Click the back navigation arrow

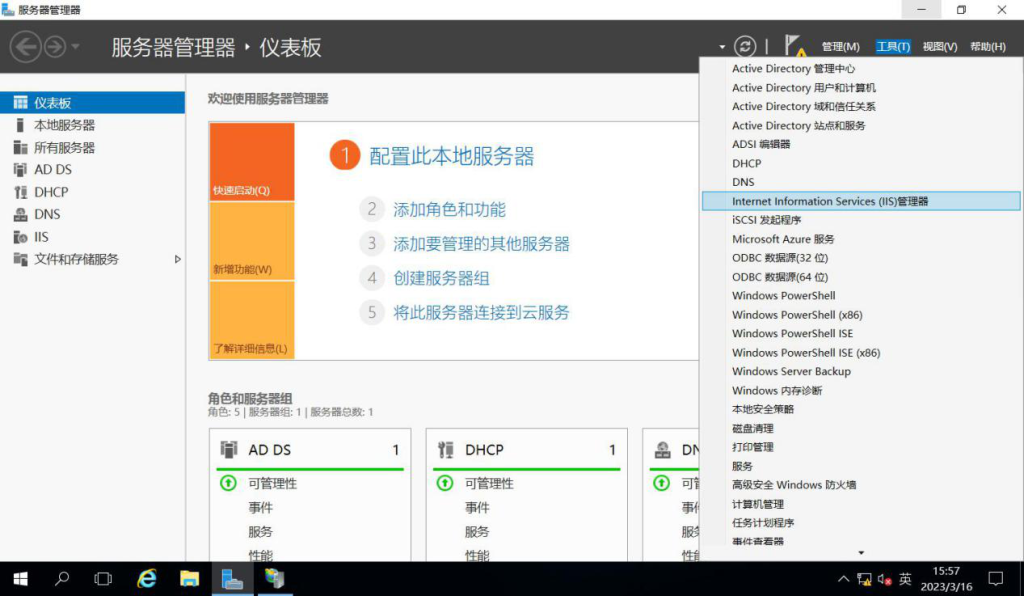tap(25, 47)
